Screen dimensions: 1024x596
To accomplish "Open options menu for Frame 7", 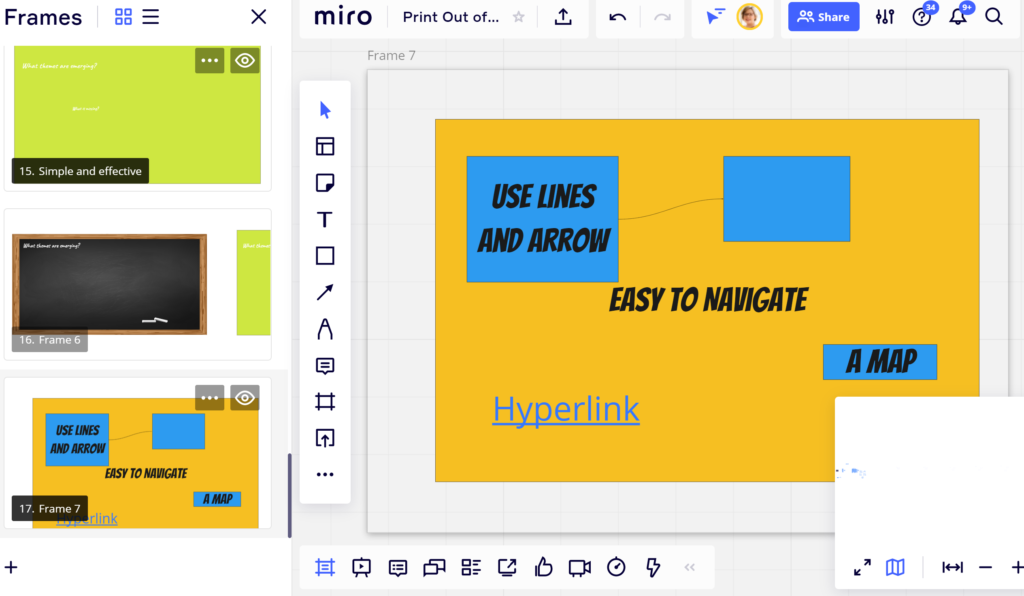I will [210, 398].
